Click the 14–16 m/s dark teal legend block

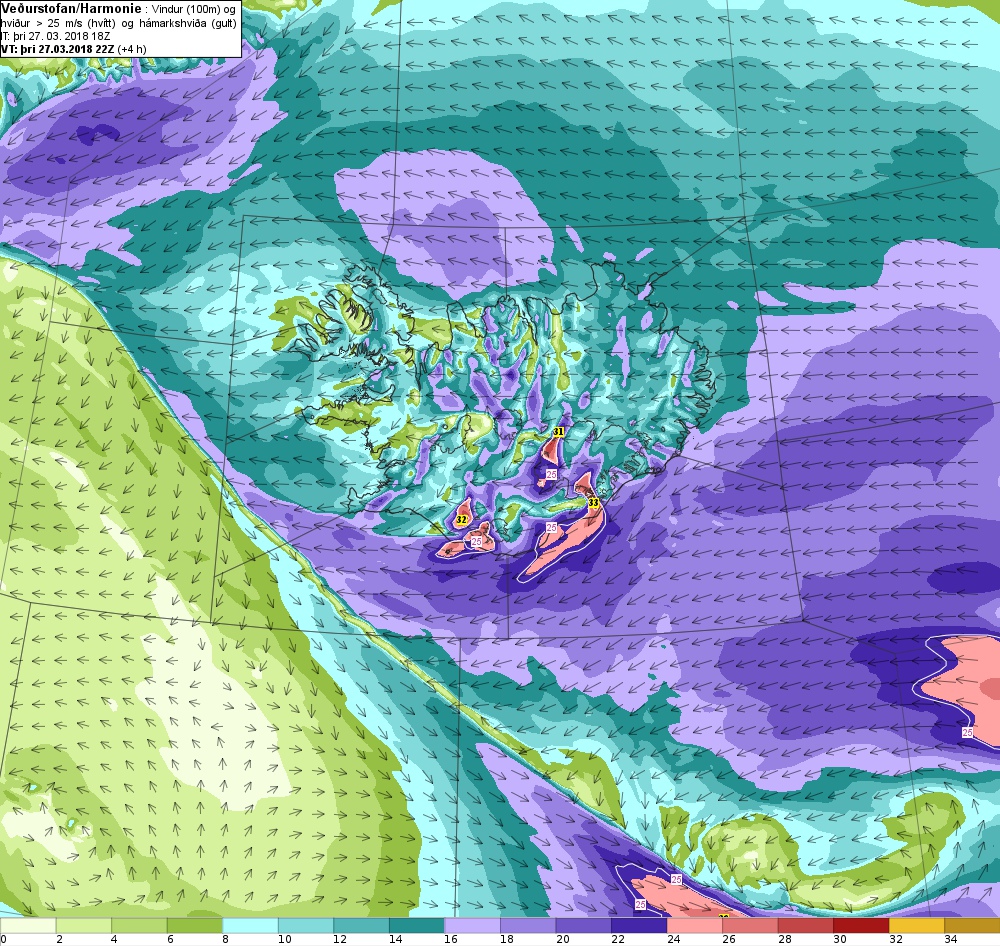pyautogui.click(x=416, y=925)
